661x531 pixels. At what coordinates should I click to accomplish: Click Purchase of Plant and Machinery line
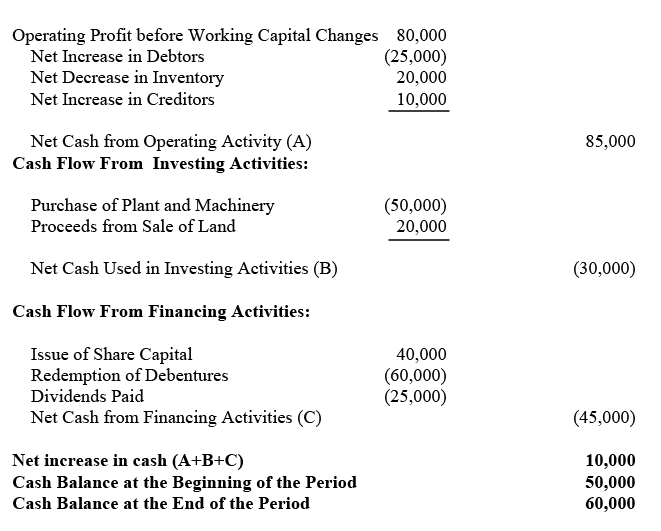(x=152, y=206)
